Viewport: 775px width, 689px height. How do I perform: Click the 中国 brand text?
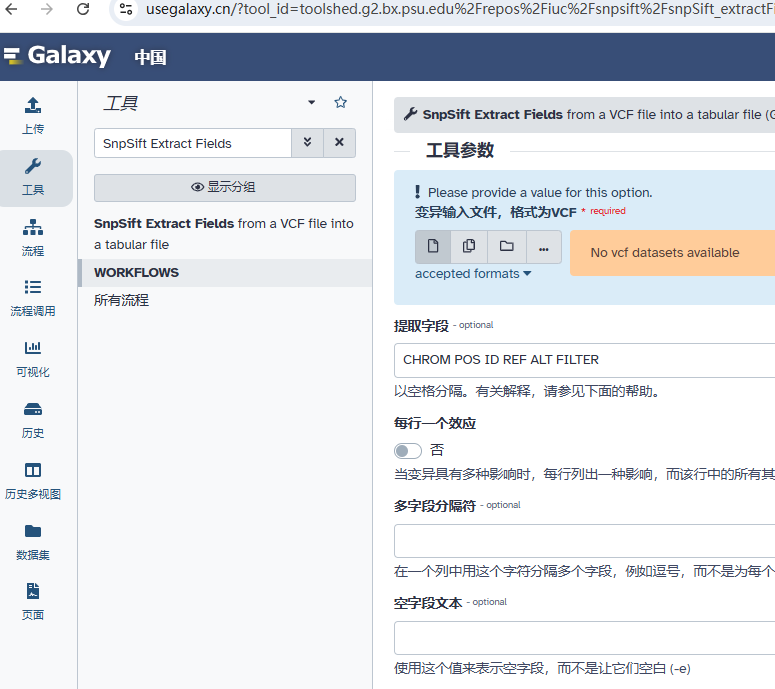click(151, 57)
